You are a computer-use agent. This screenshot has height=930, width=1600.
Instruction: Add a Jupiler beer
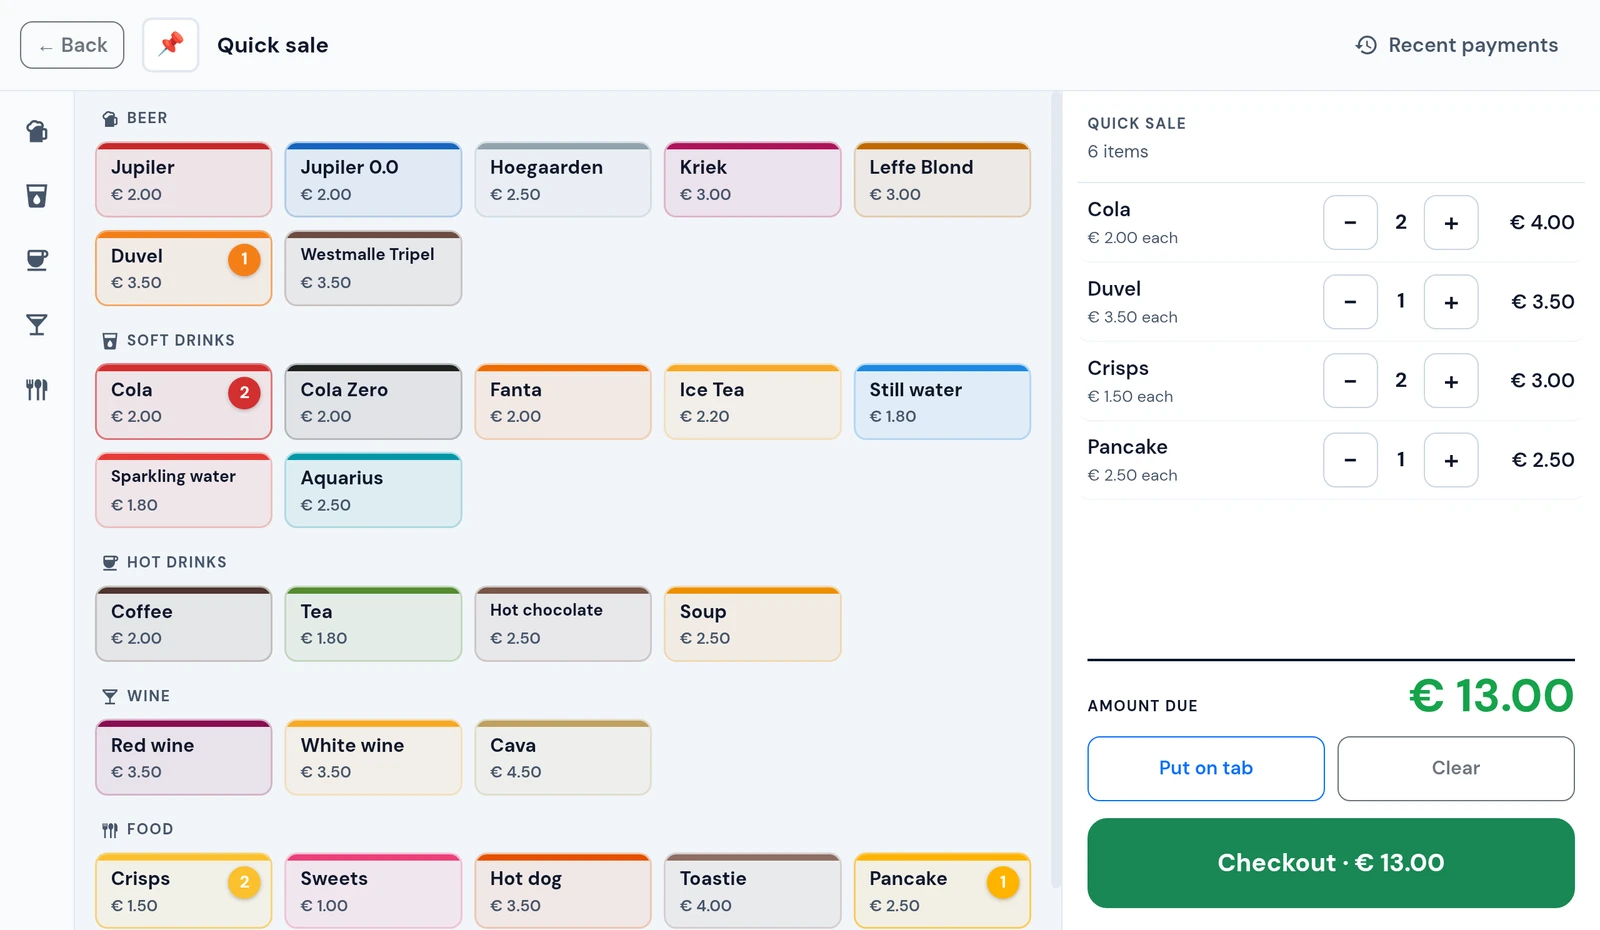(x=184, y=180)
